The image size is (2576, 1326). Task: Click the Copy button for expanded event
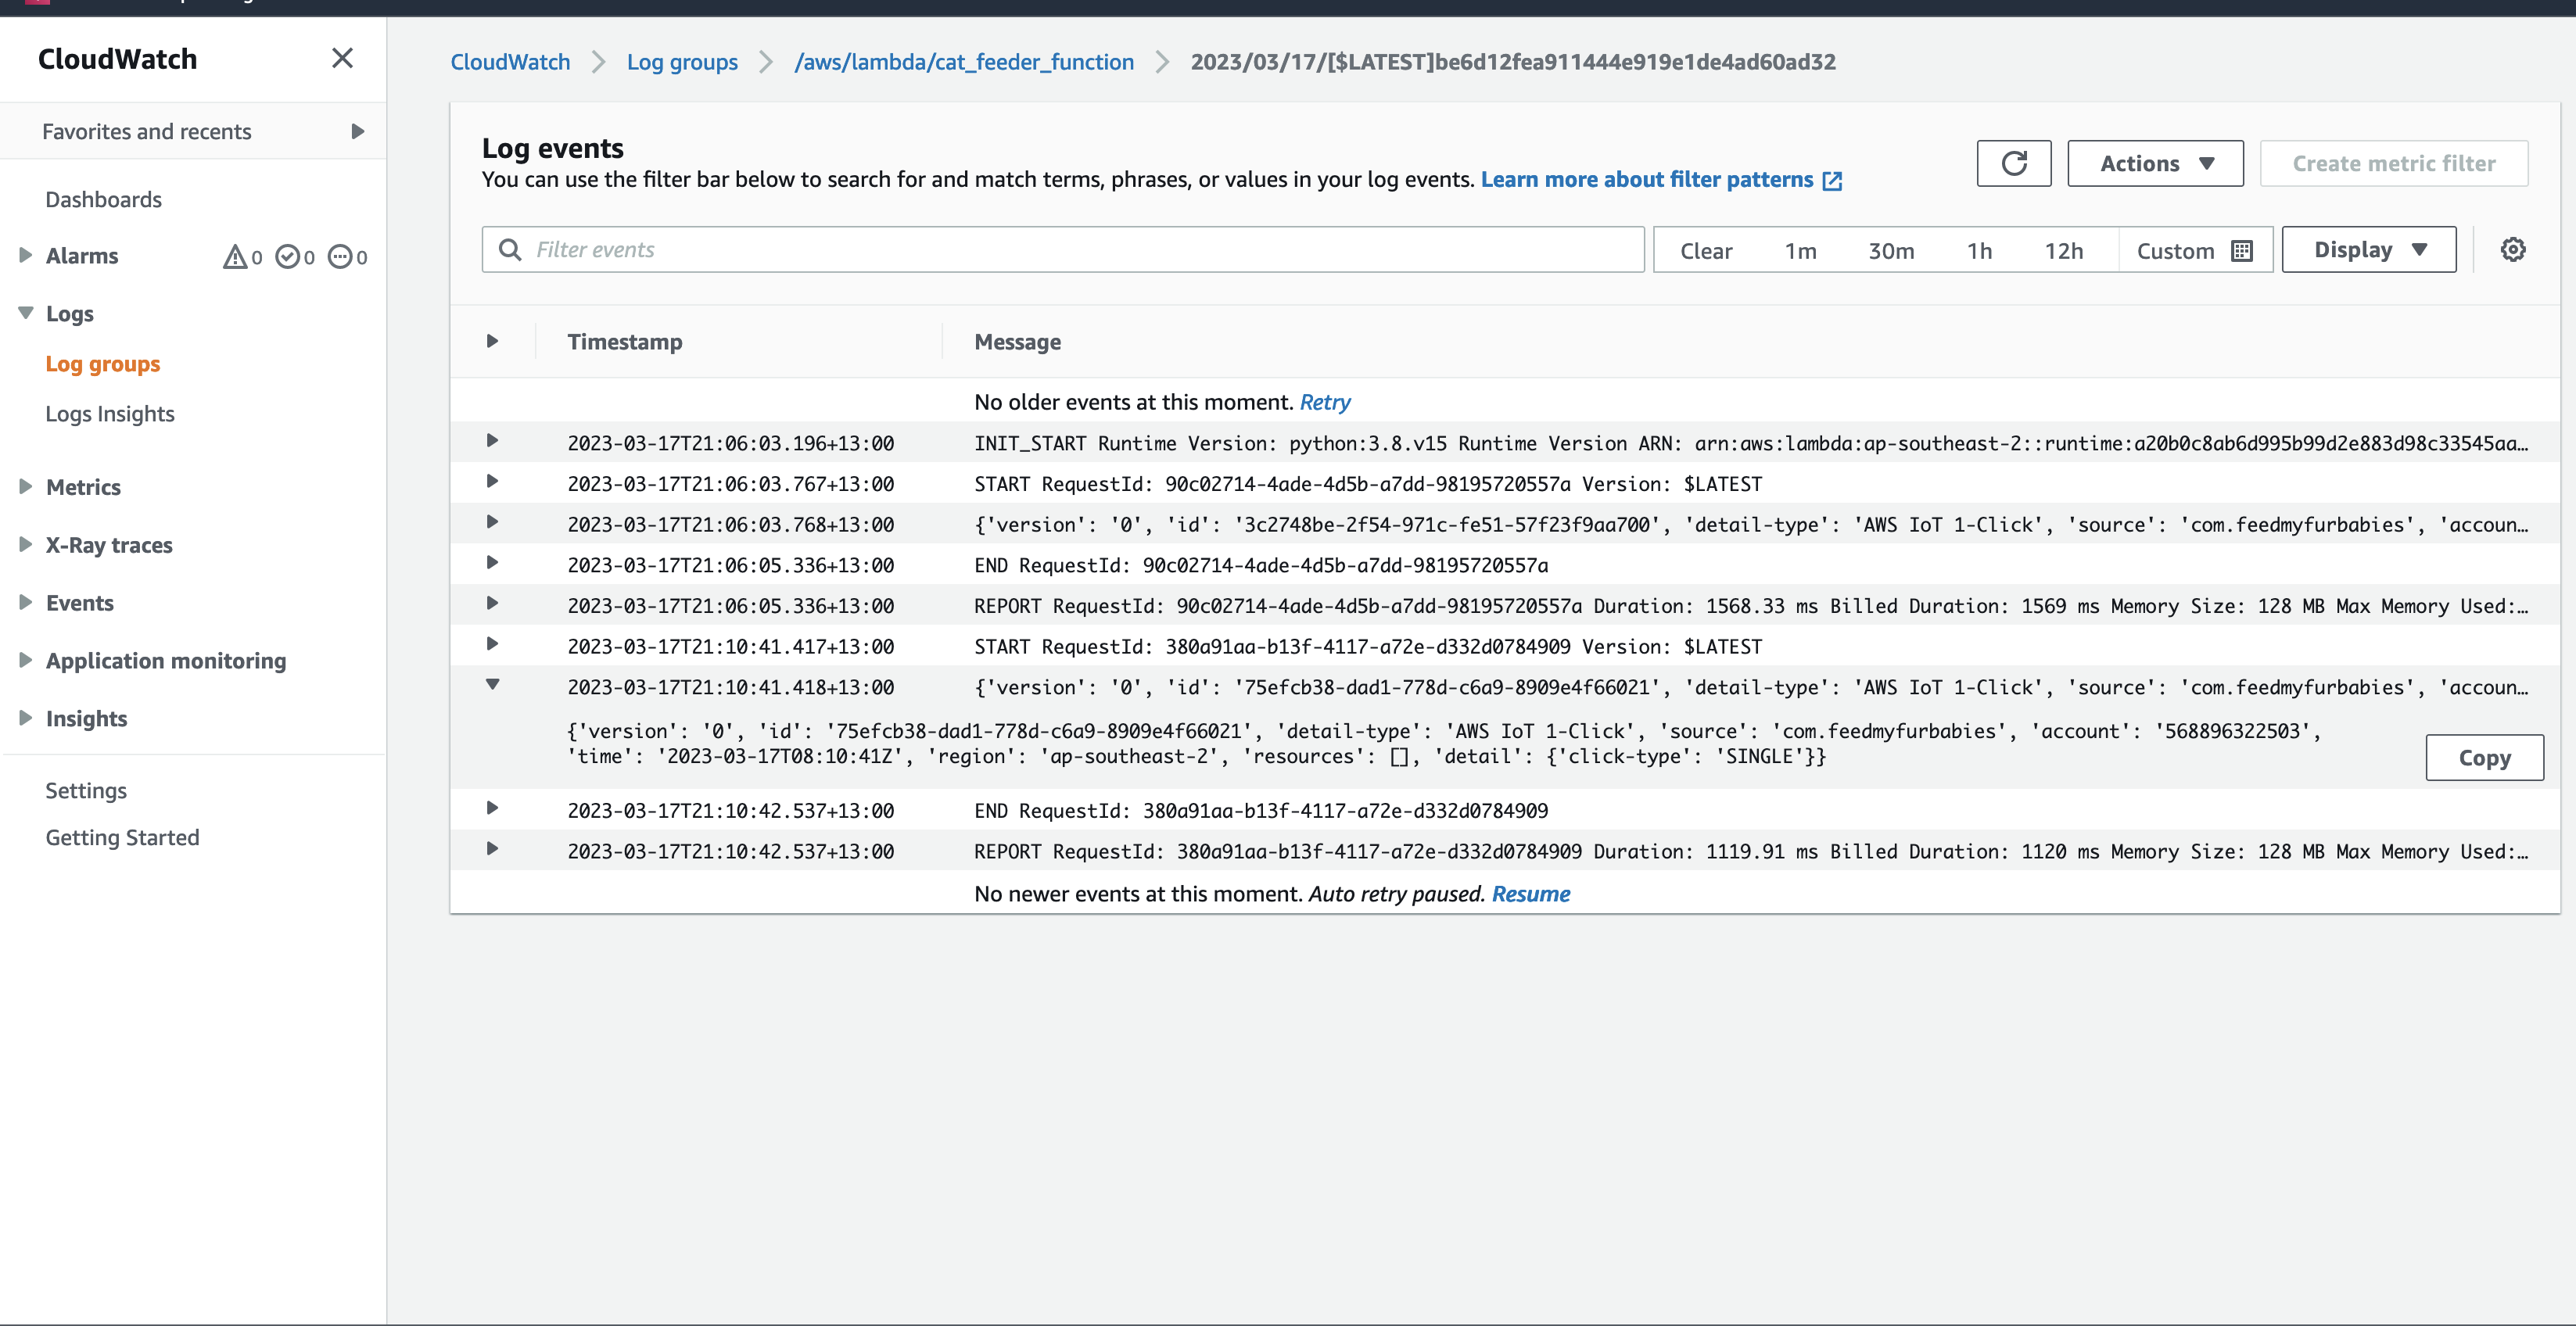tap(2485, 758)
